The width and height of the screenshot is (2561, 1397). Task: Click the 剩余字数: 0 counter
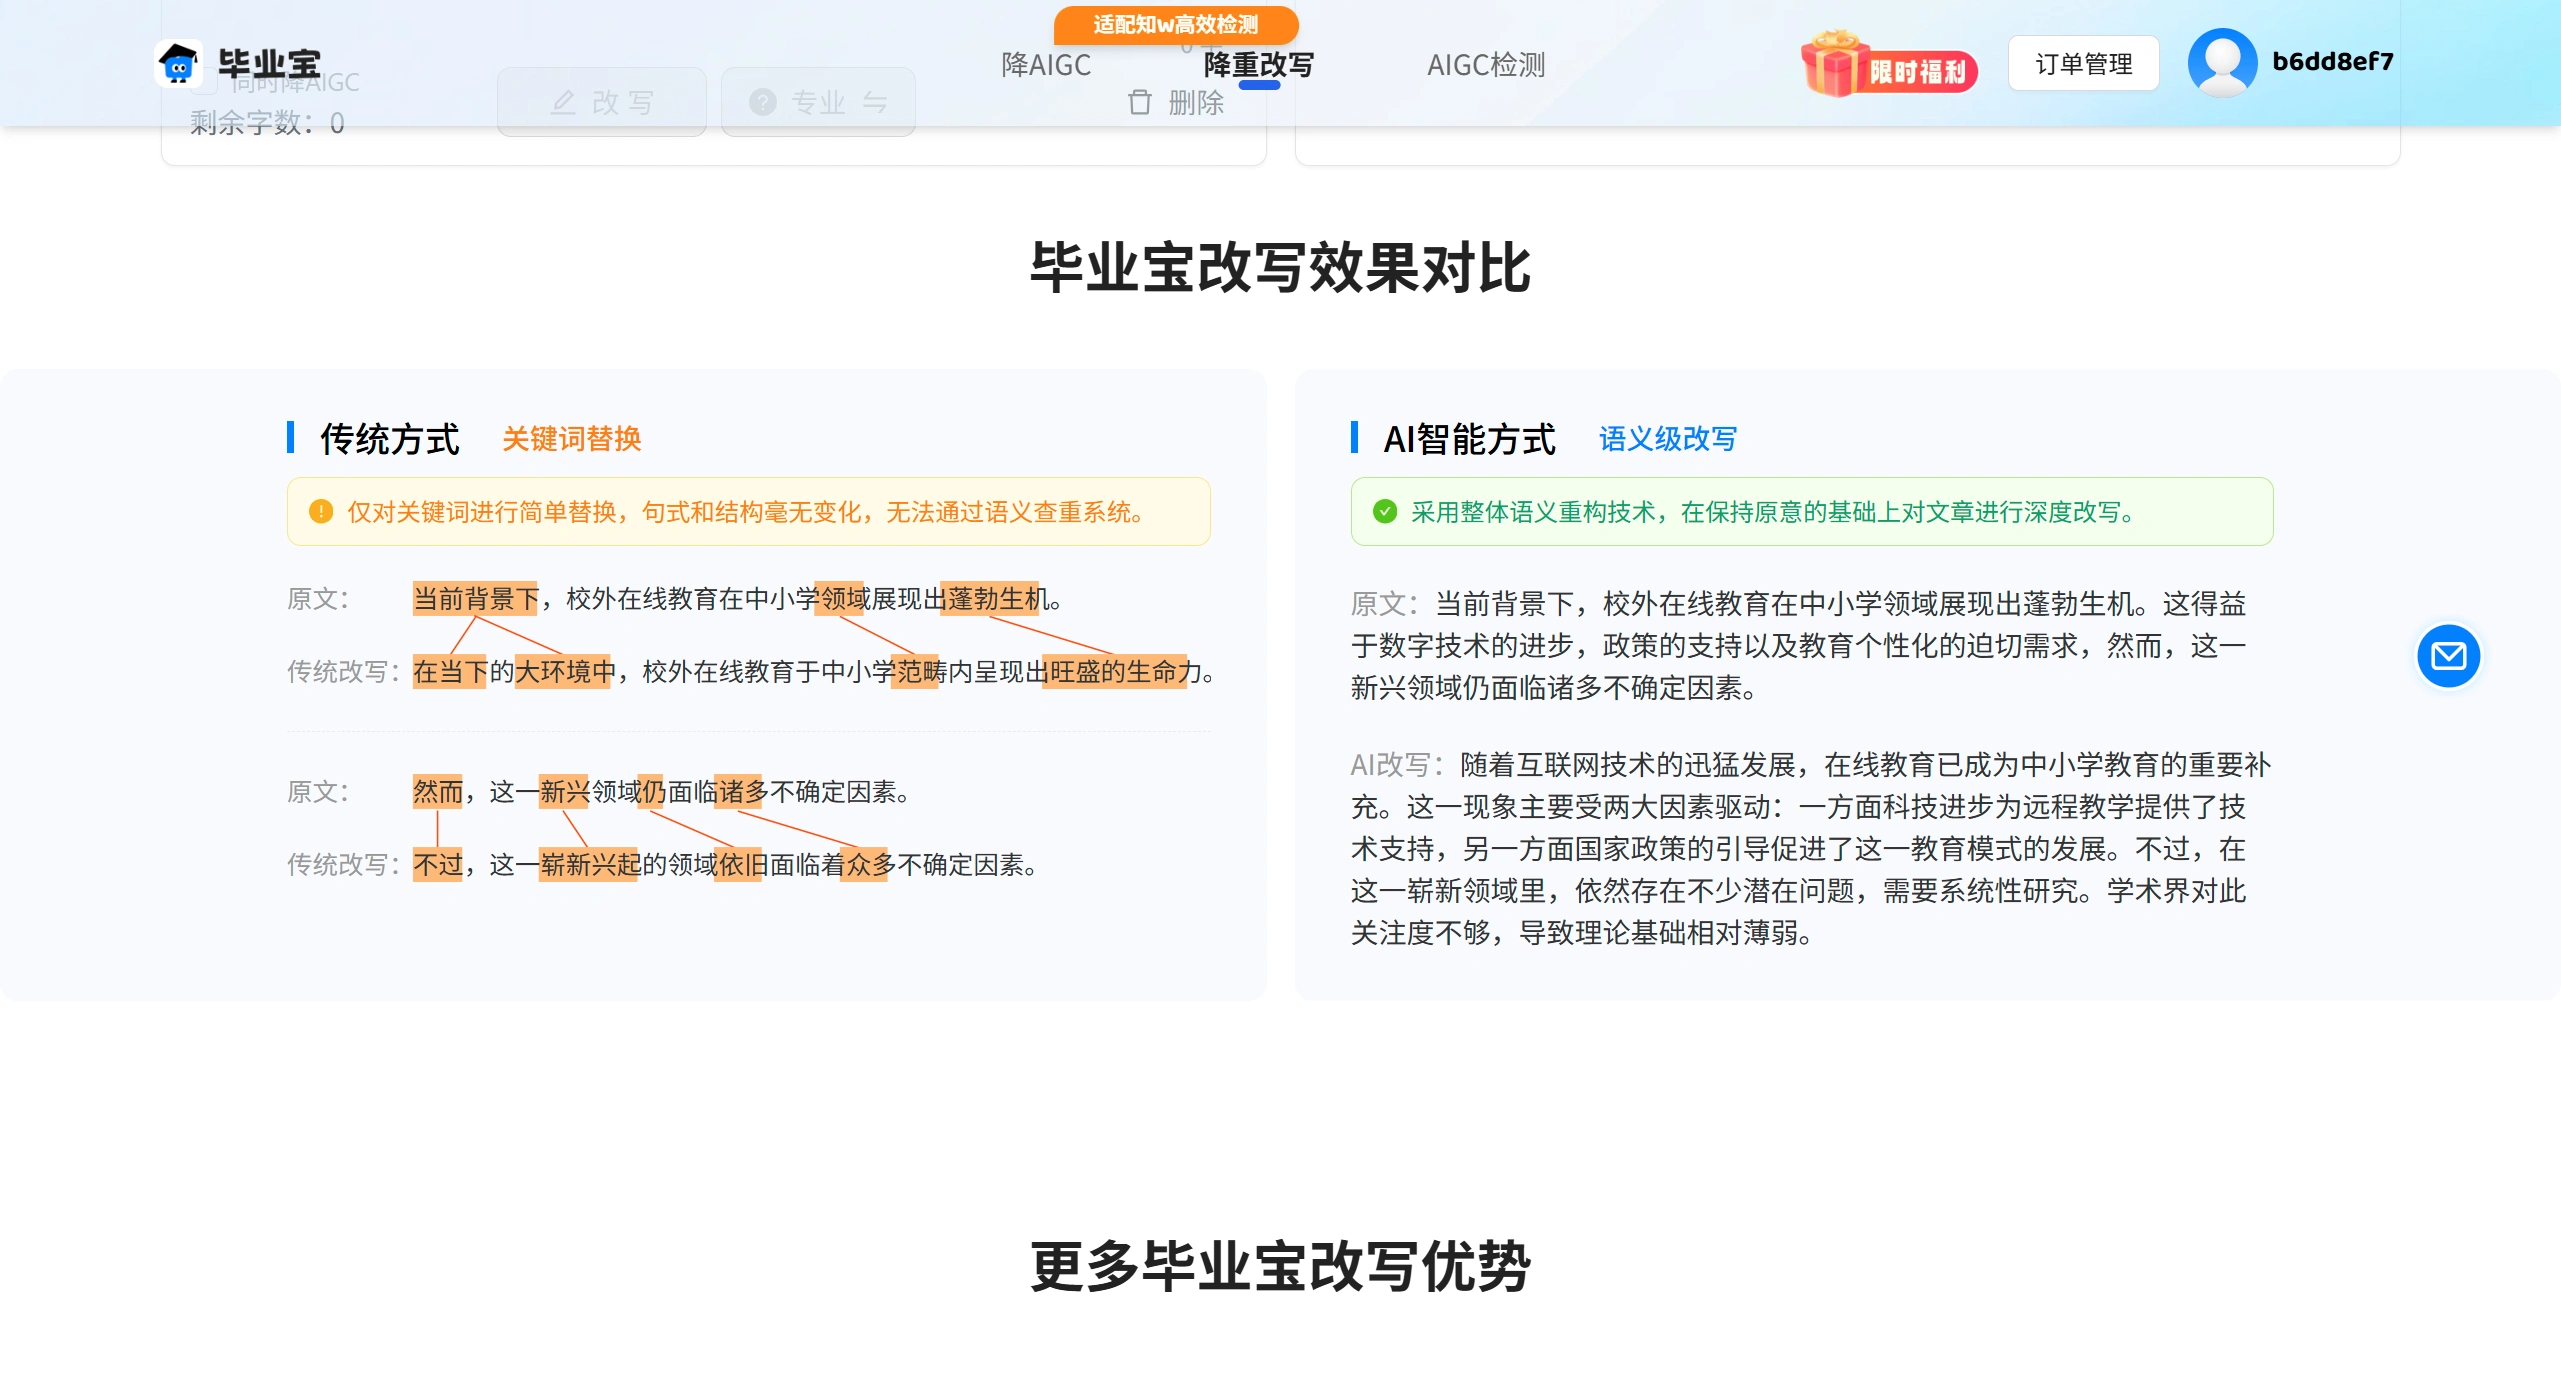click(x=267, y=123)
